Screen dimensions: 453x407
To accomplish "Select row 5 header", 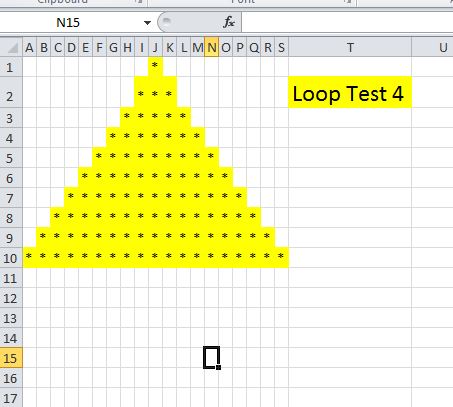I will coord(11,158).
